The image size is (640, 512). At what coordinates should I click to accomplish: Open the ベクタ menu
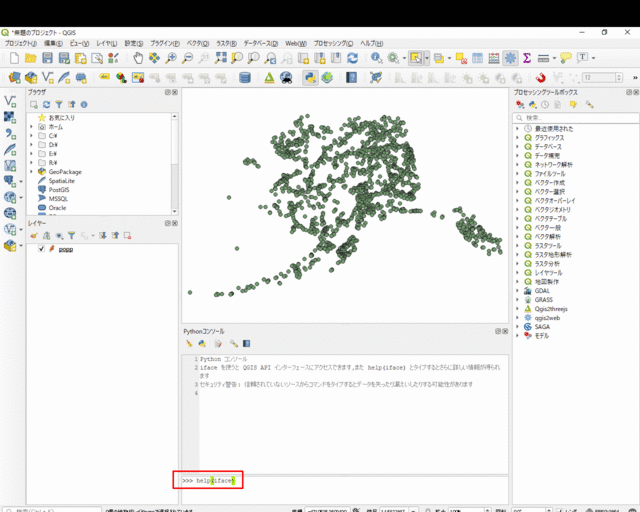198,43
